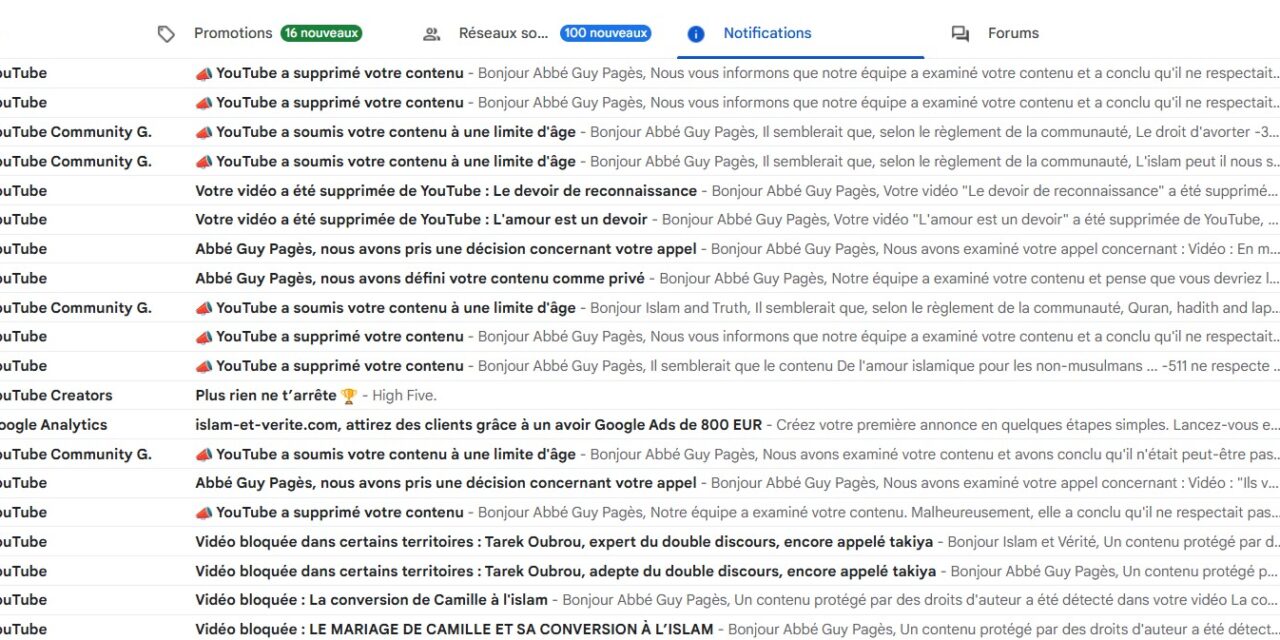1280x640 pixels.
Task: Open appeal decision email mentioning 'Vidéo : "Ils v'
Action: (x=640, y=483)
